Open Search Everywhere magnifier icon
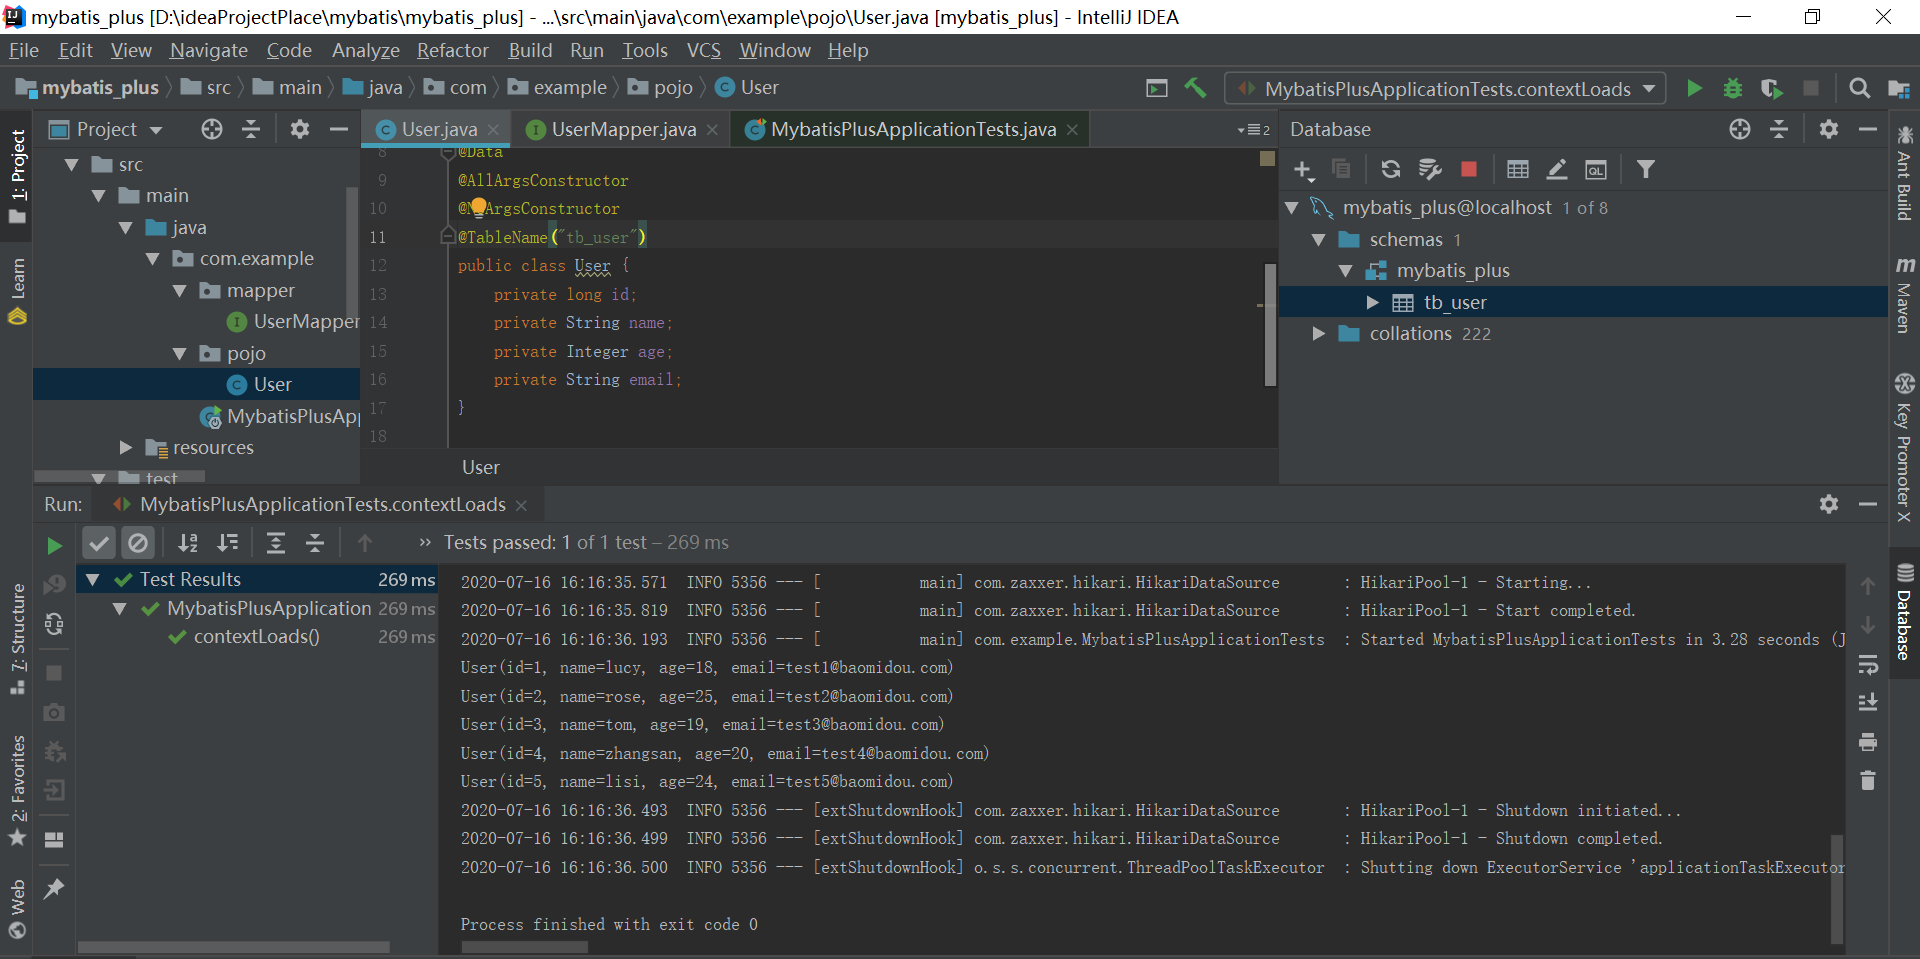The image size is (1920, 959). pyautogui.click(x=1859, y=88)
